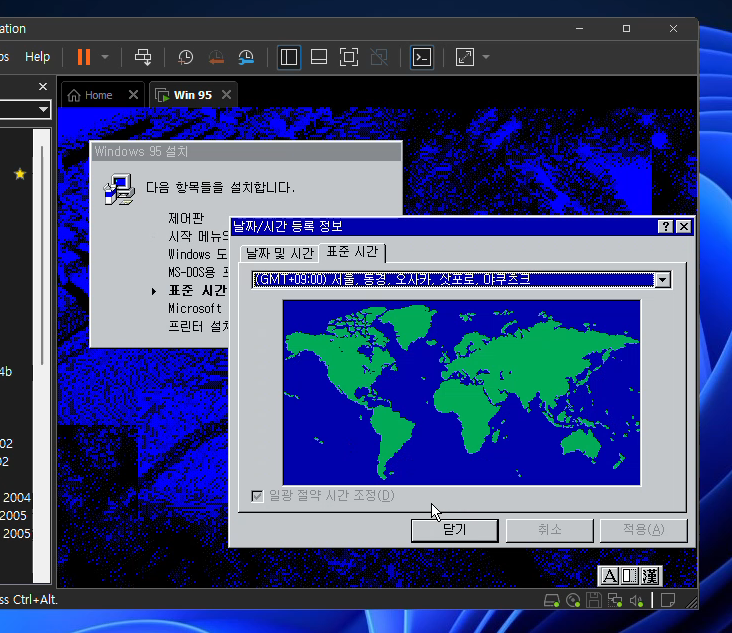The image size is (732, 633).
Task: Click the network adapter status icon
Action: point(615,600)
